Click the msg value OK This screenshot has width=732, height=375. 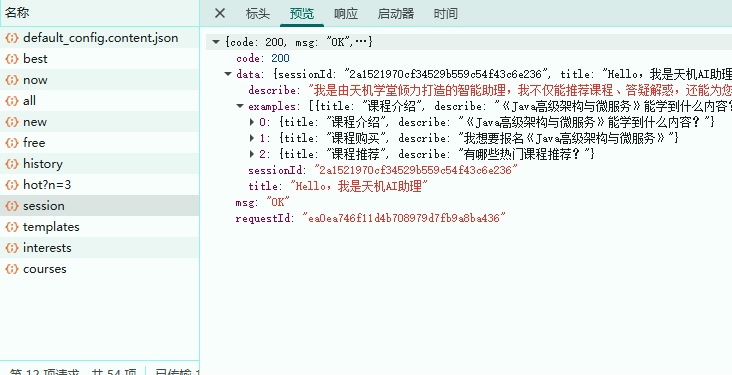[278, 202]
